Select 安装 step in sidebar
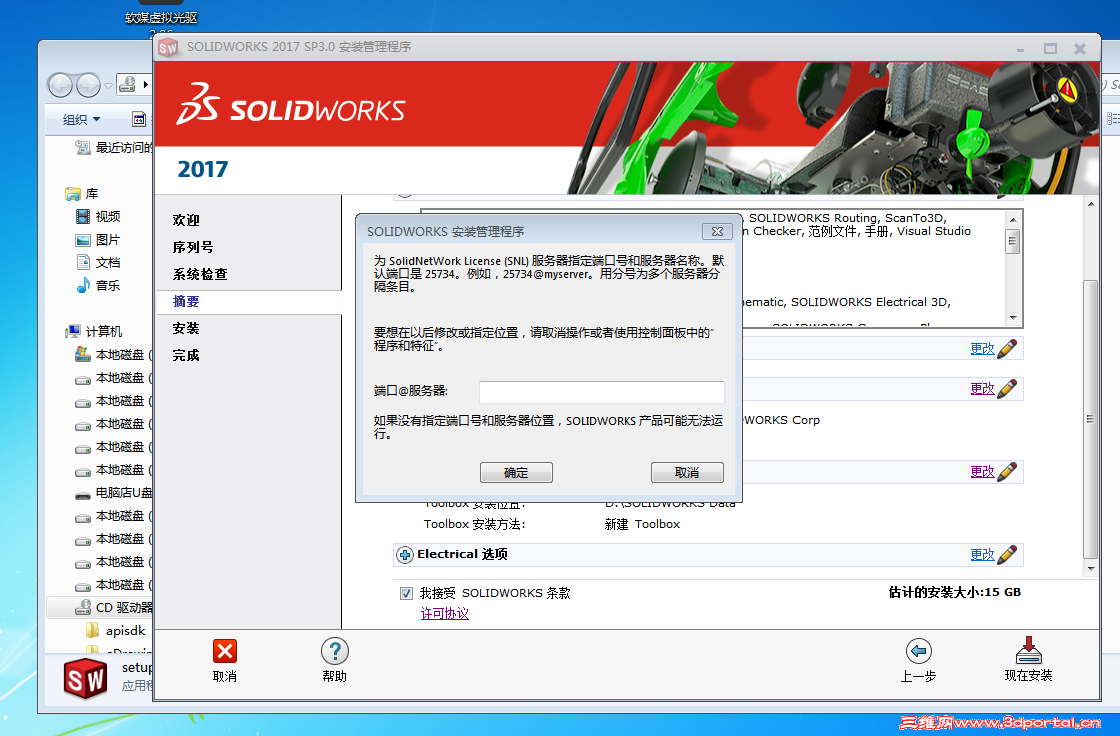The image size is (1120, 736). [186, 329]
